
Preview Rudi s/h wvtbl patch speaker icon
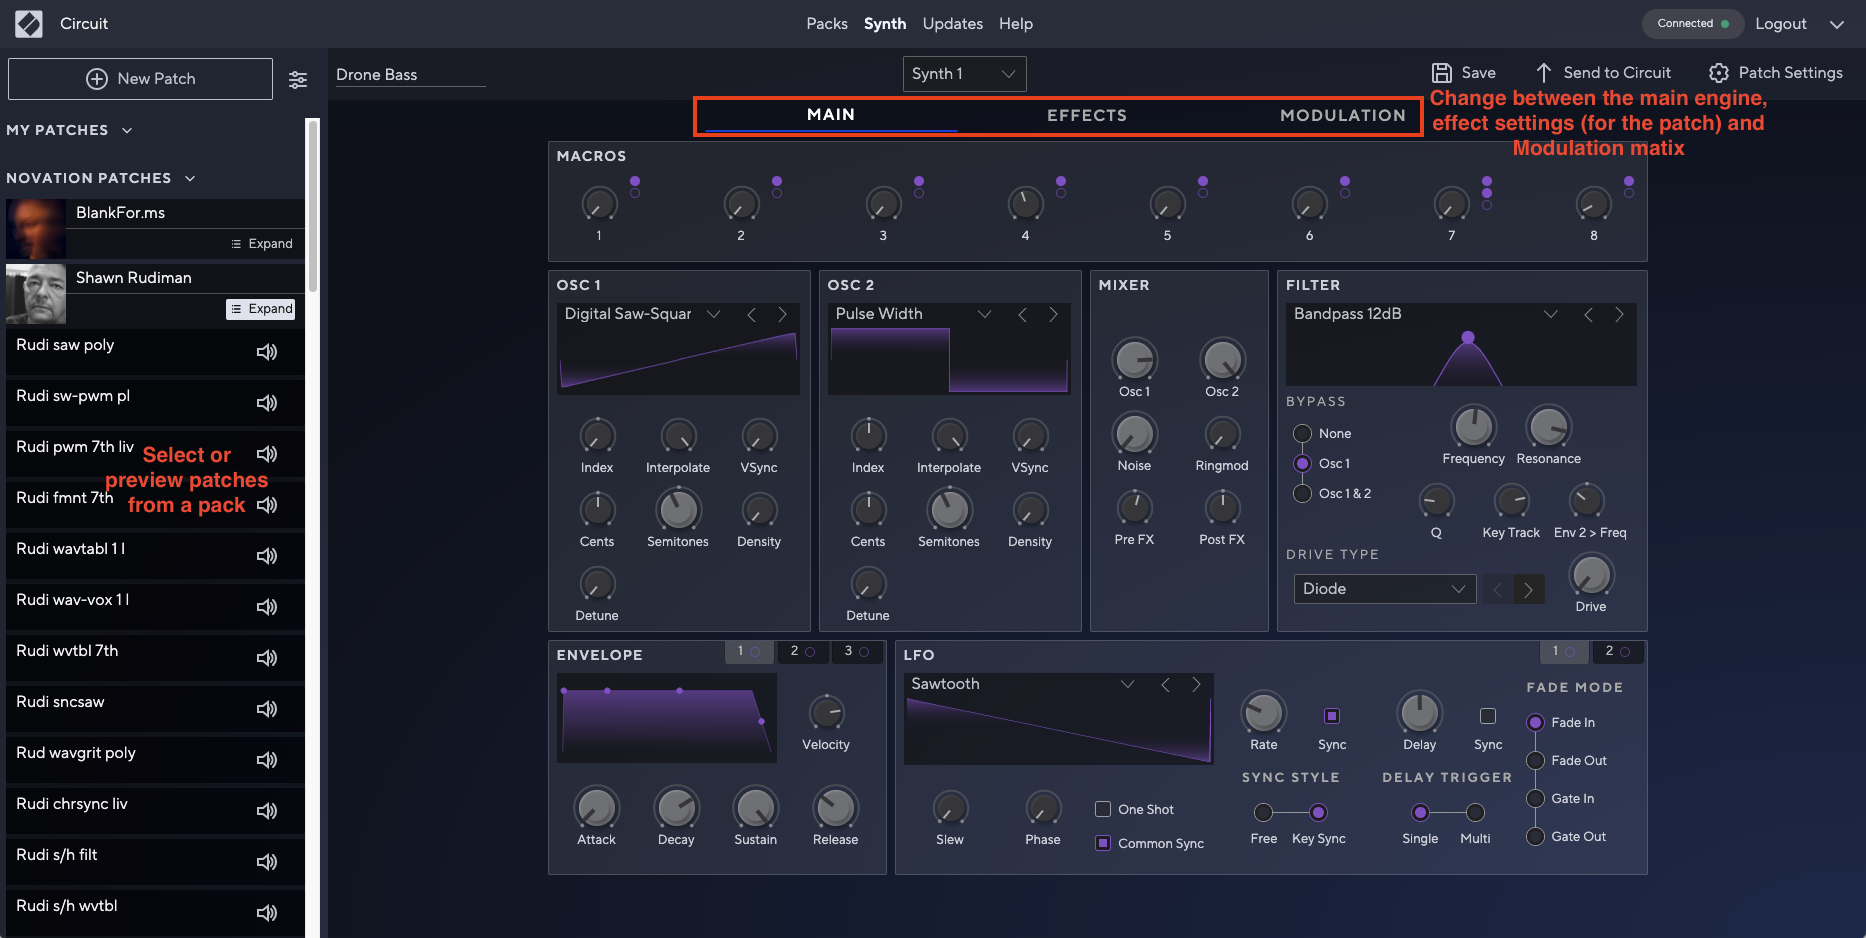[x=267, y=913]
